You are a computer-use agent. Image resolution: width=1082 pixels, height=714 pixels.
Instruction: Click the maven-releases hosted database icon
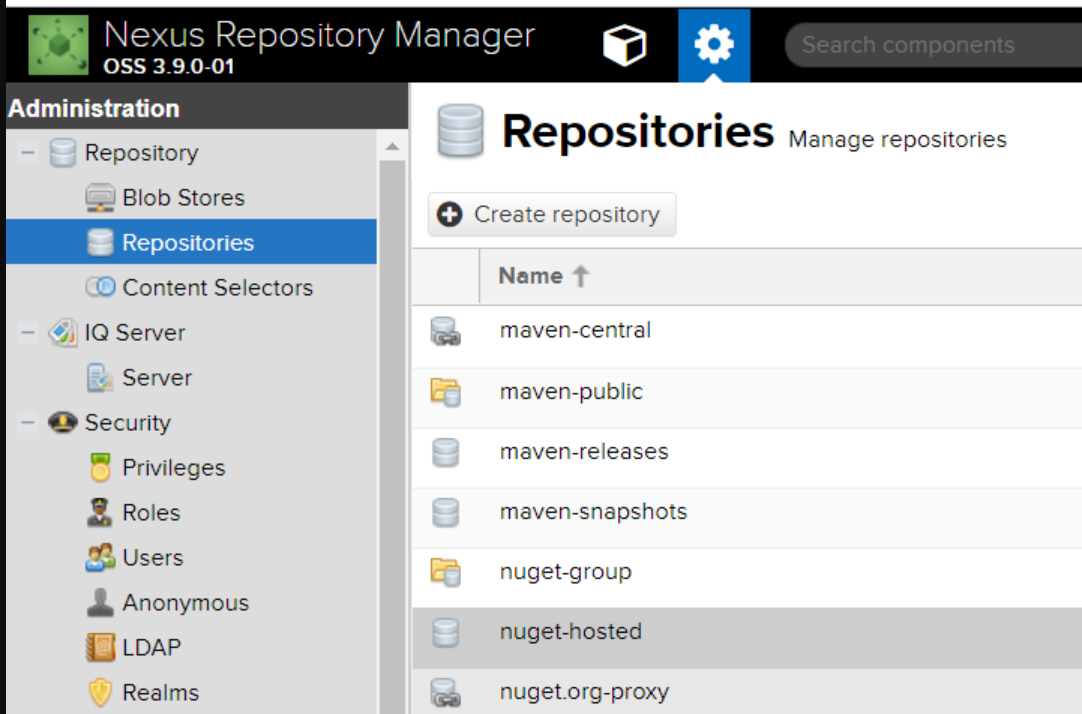pos(446,453)
